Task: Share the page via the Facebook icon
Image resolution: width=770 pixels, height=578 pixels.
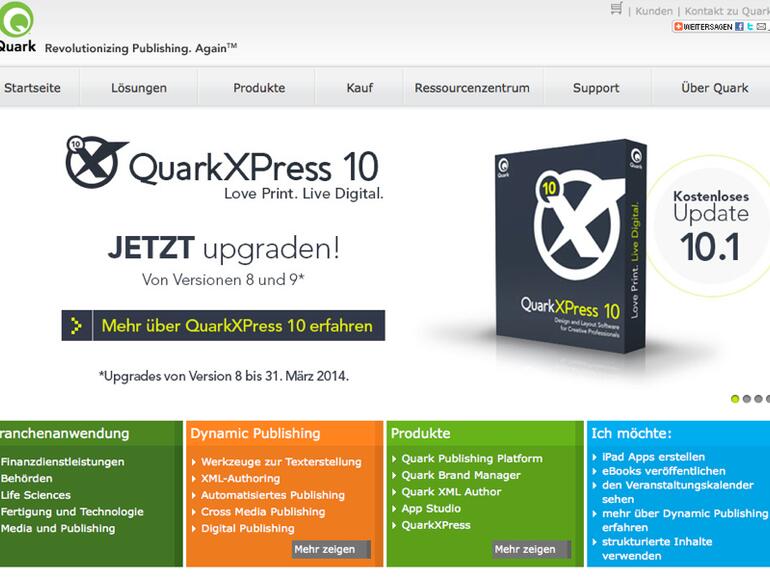Action: pos(739,27)
